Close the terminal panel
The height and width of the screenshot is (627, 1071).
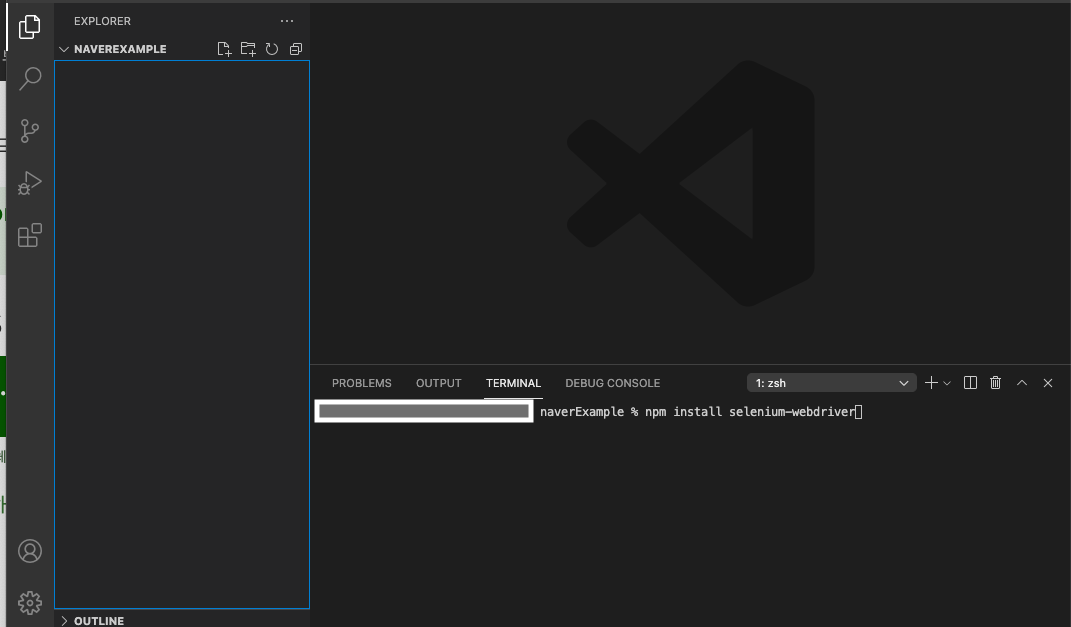pos(1048,383)
